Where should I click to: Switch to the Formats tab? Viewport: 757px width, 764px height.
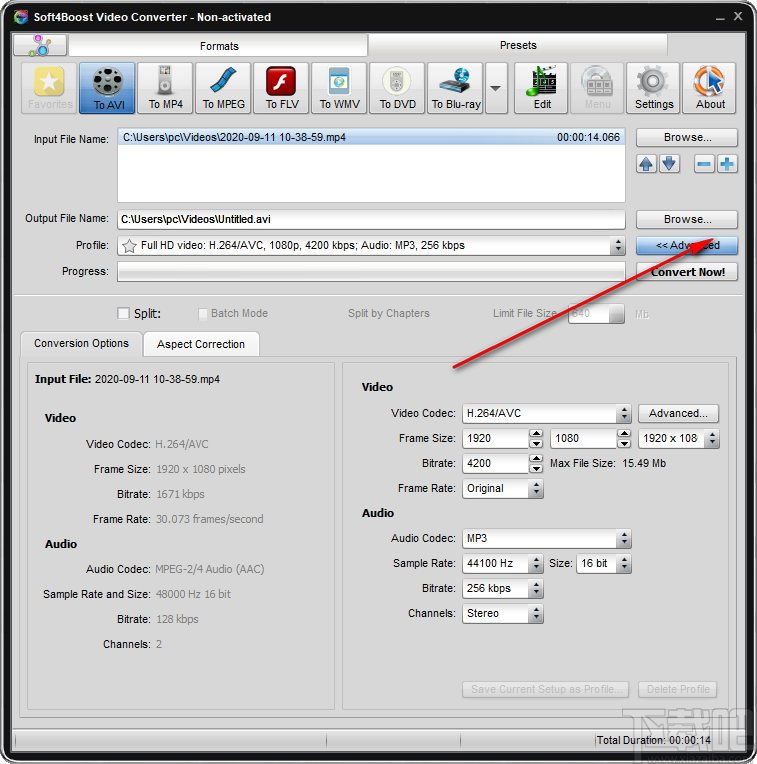[219, 46]
